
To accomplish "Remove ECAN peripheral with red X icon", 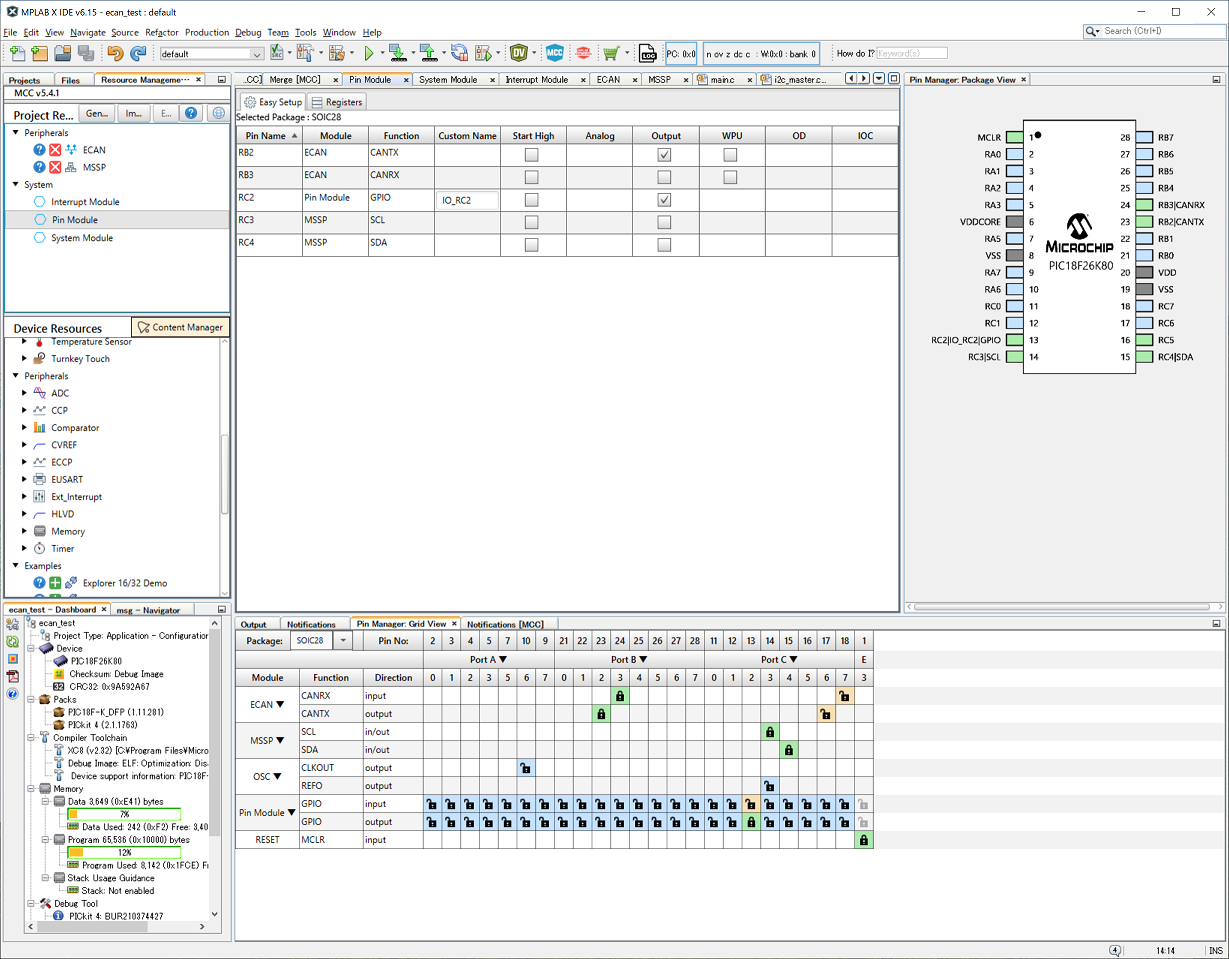I will [56, 150].
